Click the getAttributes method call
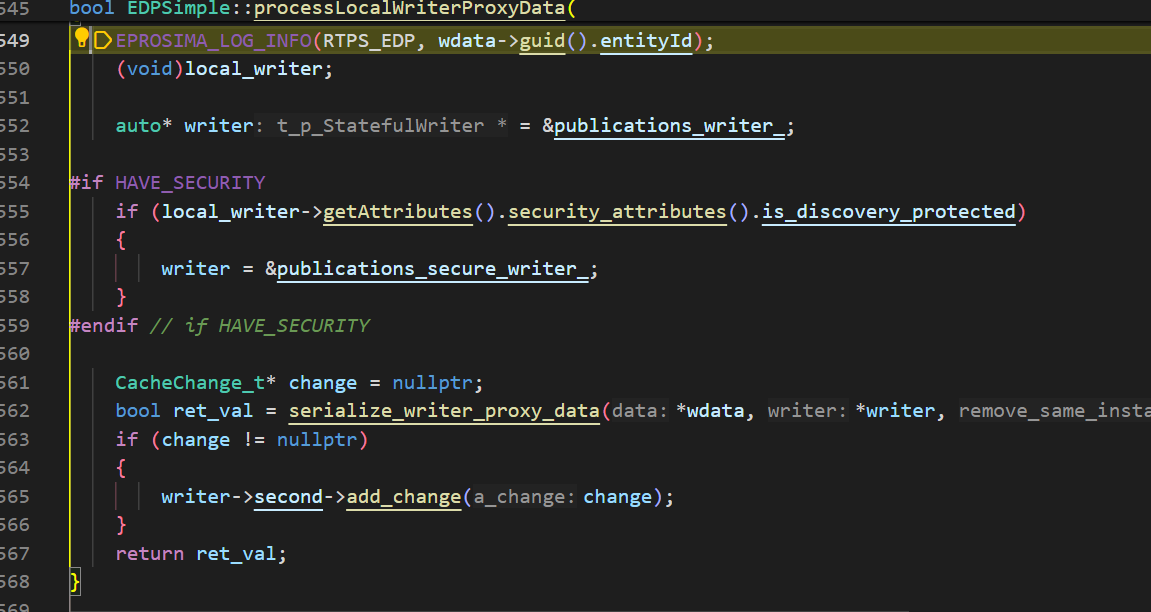 coord(397,211)
